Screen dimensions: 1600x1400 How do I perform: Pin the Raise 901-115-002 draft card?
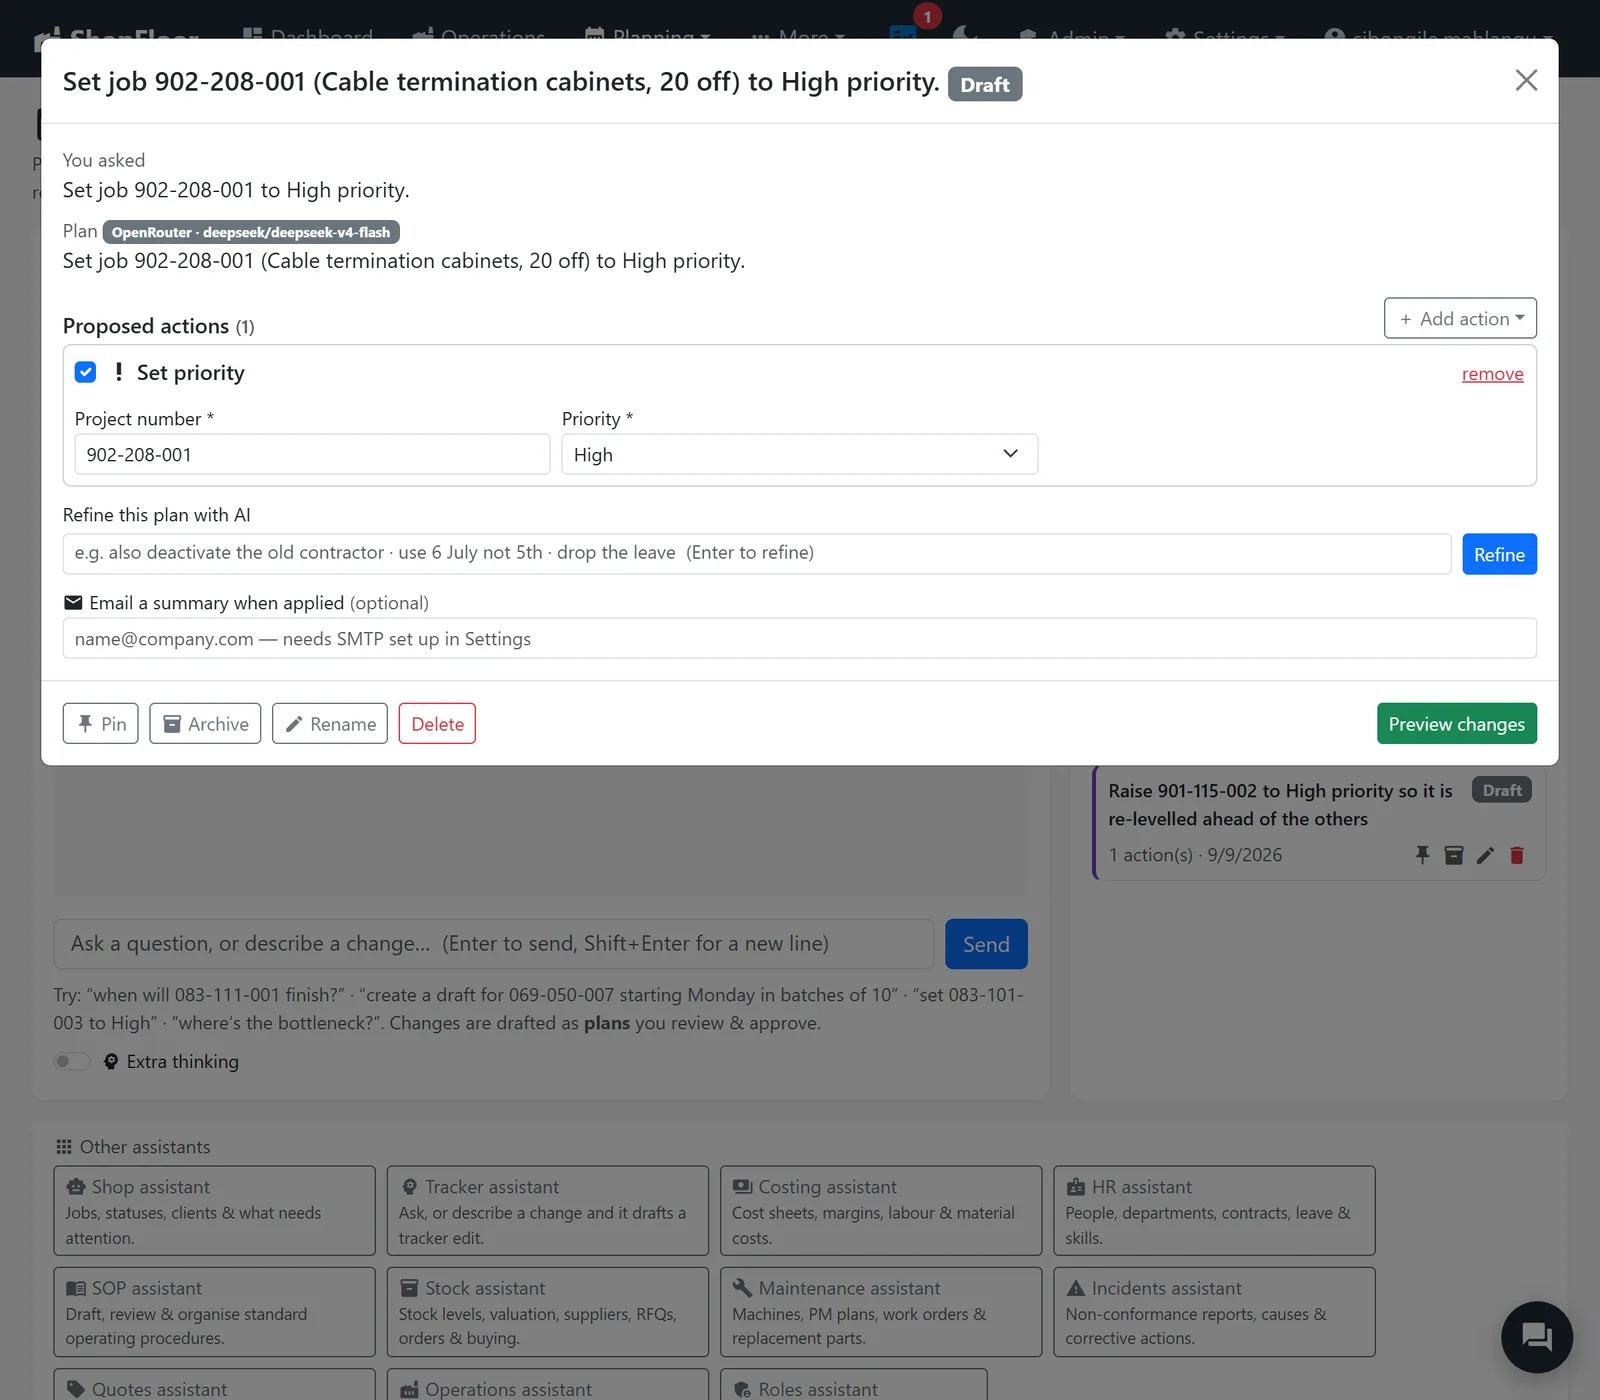click(1422, 855)
